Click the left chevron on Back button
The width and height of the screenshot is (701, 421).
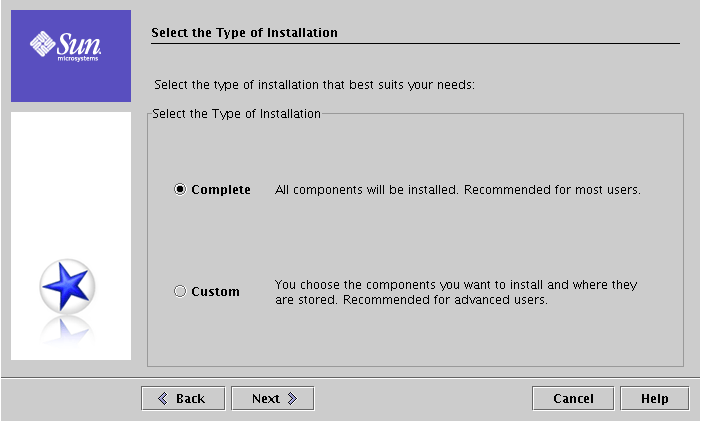163,398
